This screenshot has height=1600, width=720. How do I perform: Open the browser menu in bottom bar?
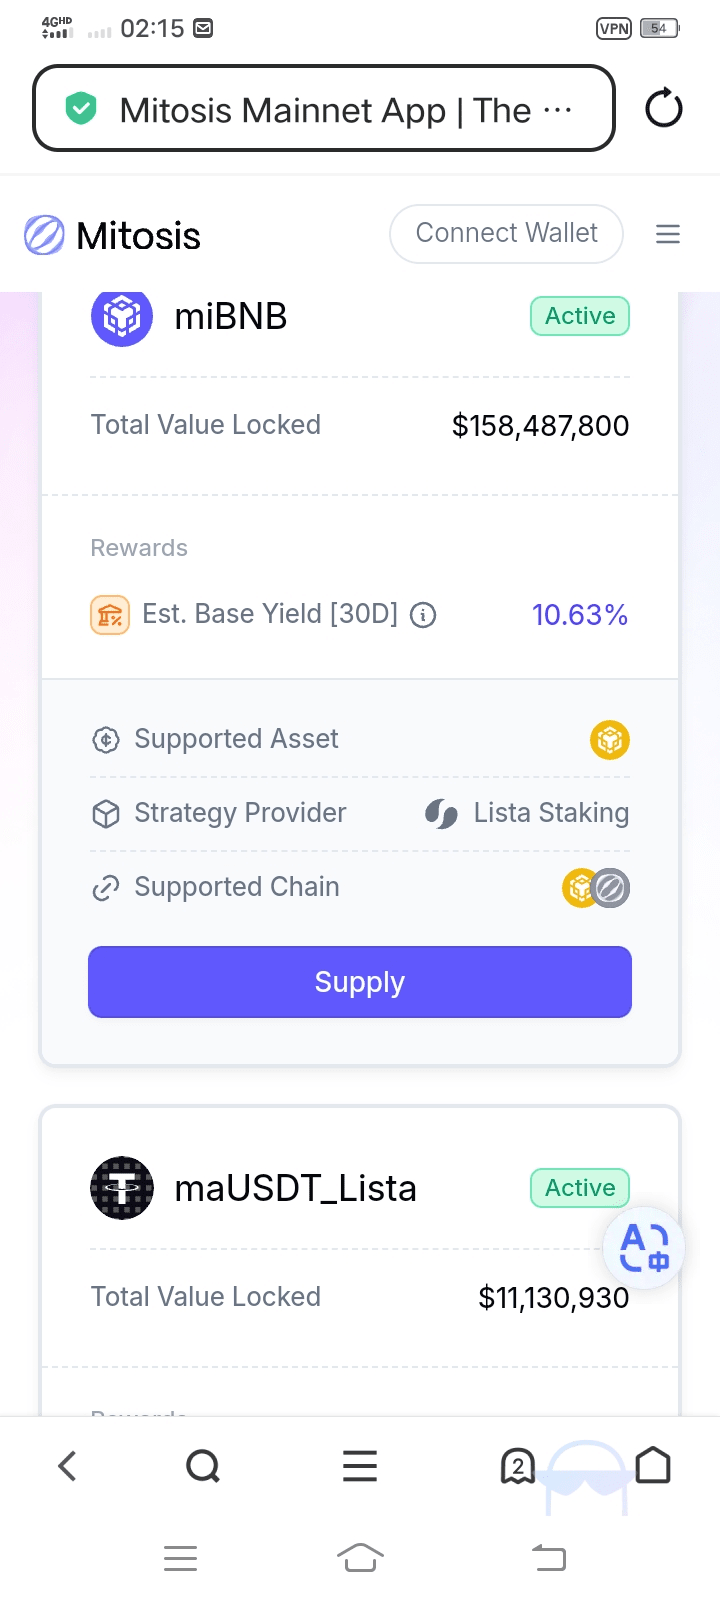click(360, 1466)
